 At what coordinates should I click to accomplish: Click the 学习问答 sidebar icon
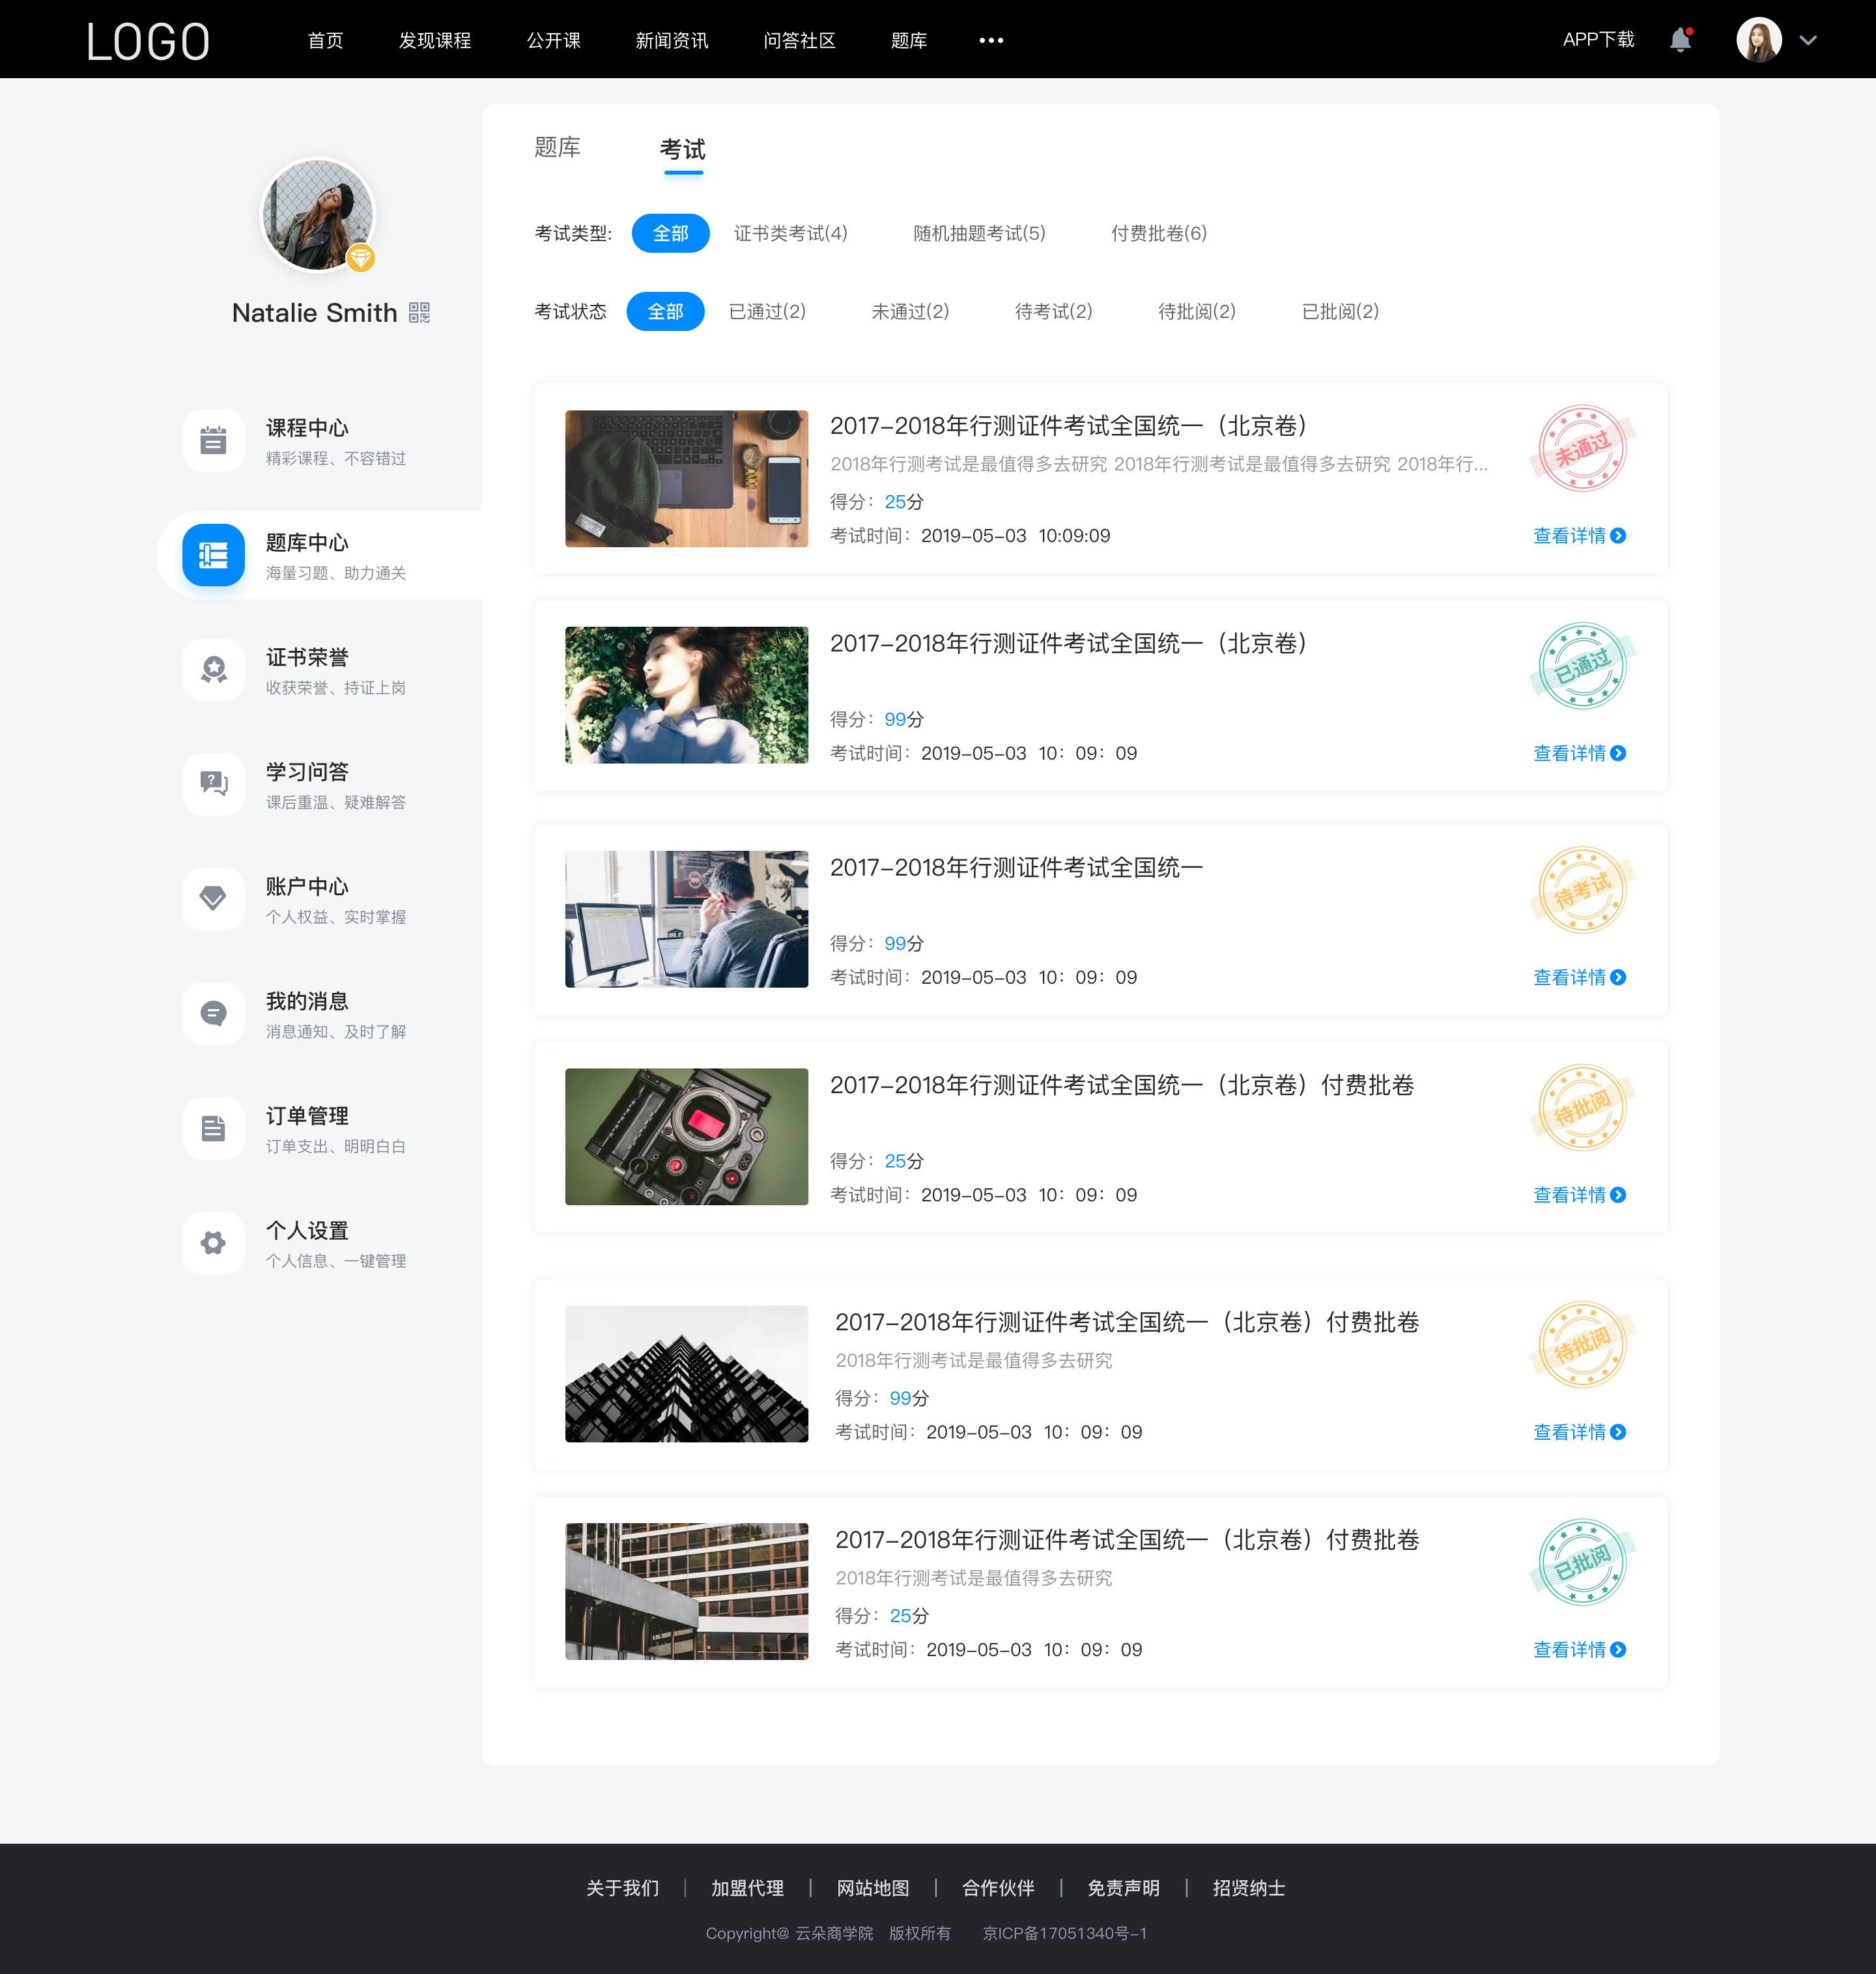pyautogui.click(x=212, y=782)
